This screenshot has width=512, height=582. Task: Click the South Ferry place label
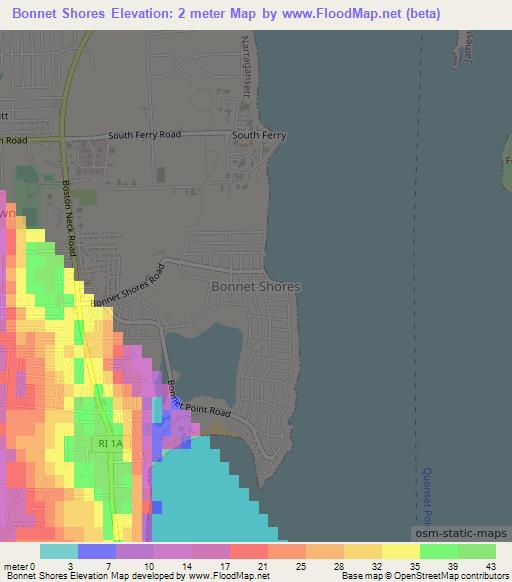pyautogui.click(x=259, y=135)
